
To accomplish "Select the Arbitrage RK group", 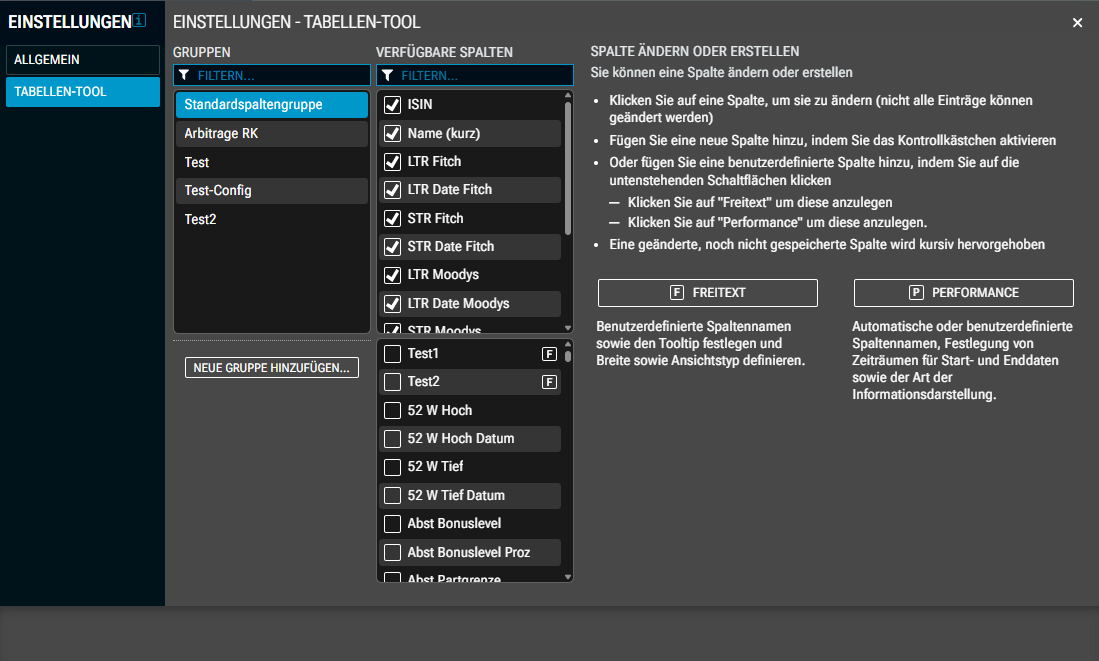I will coord(272,133).
